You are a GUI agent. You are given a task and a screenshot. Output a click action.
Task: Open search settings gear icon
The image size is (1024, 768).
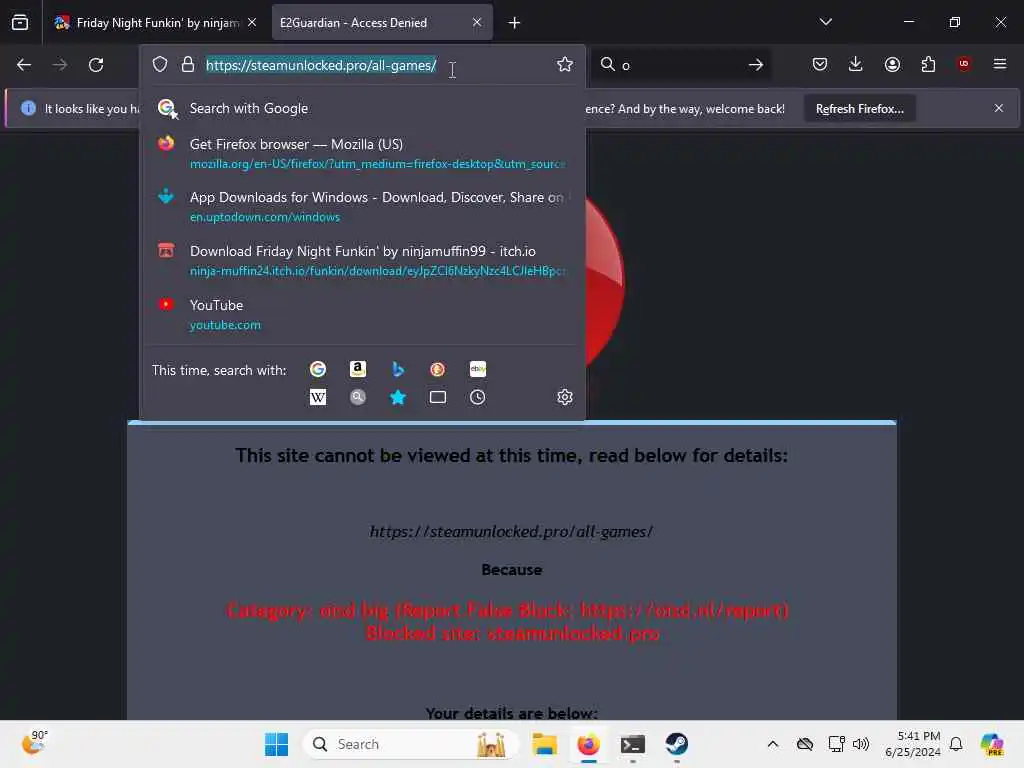[x=565, y=397]
